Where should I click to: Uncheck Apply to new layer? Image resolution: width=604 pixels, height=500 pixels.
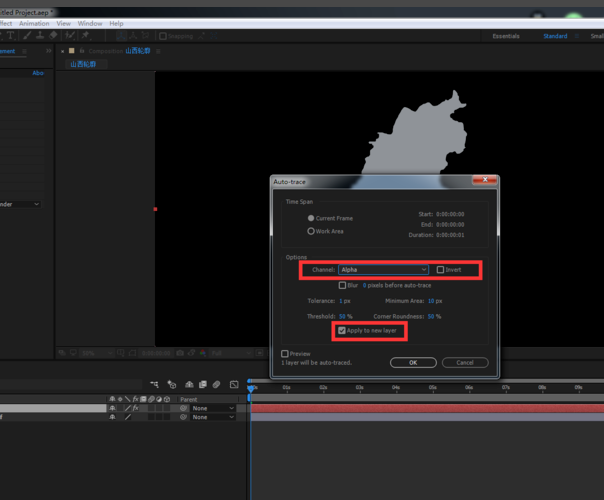coord(342,331)
